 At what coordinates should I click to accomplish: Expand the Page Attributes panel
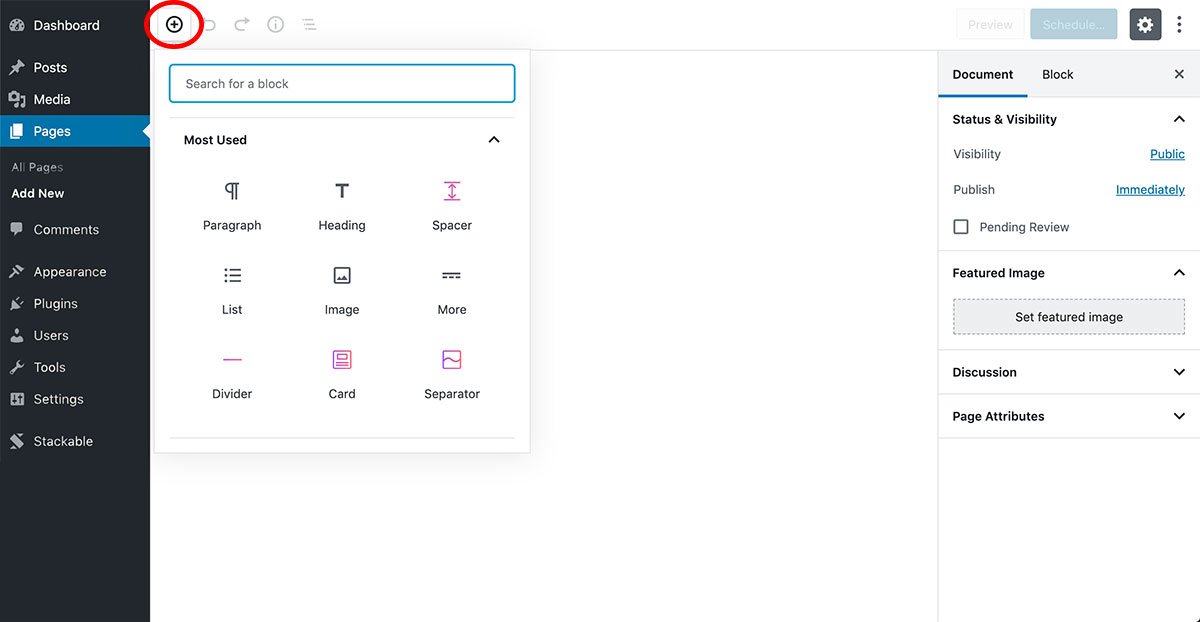pyautogui.click(x=1069, y=416)
